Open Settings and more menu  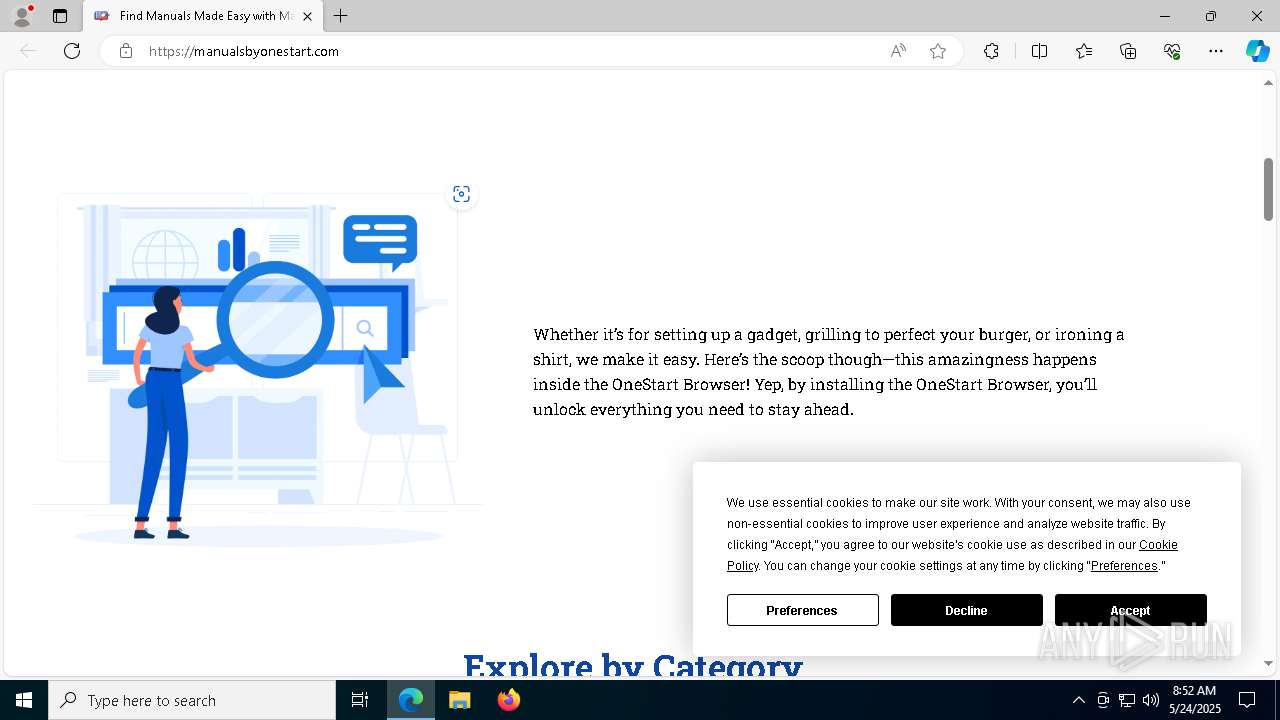(x=1216, y=51)
